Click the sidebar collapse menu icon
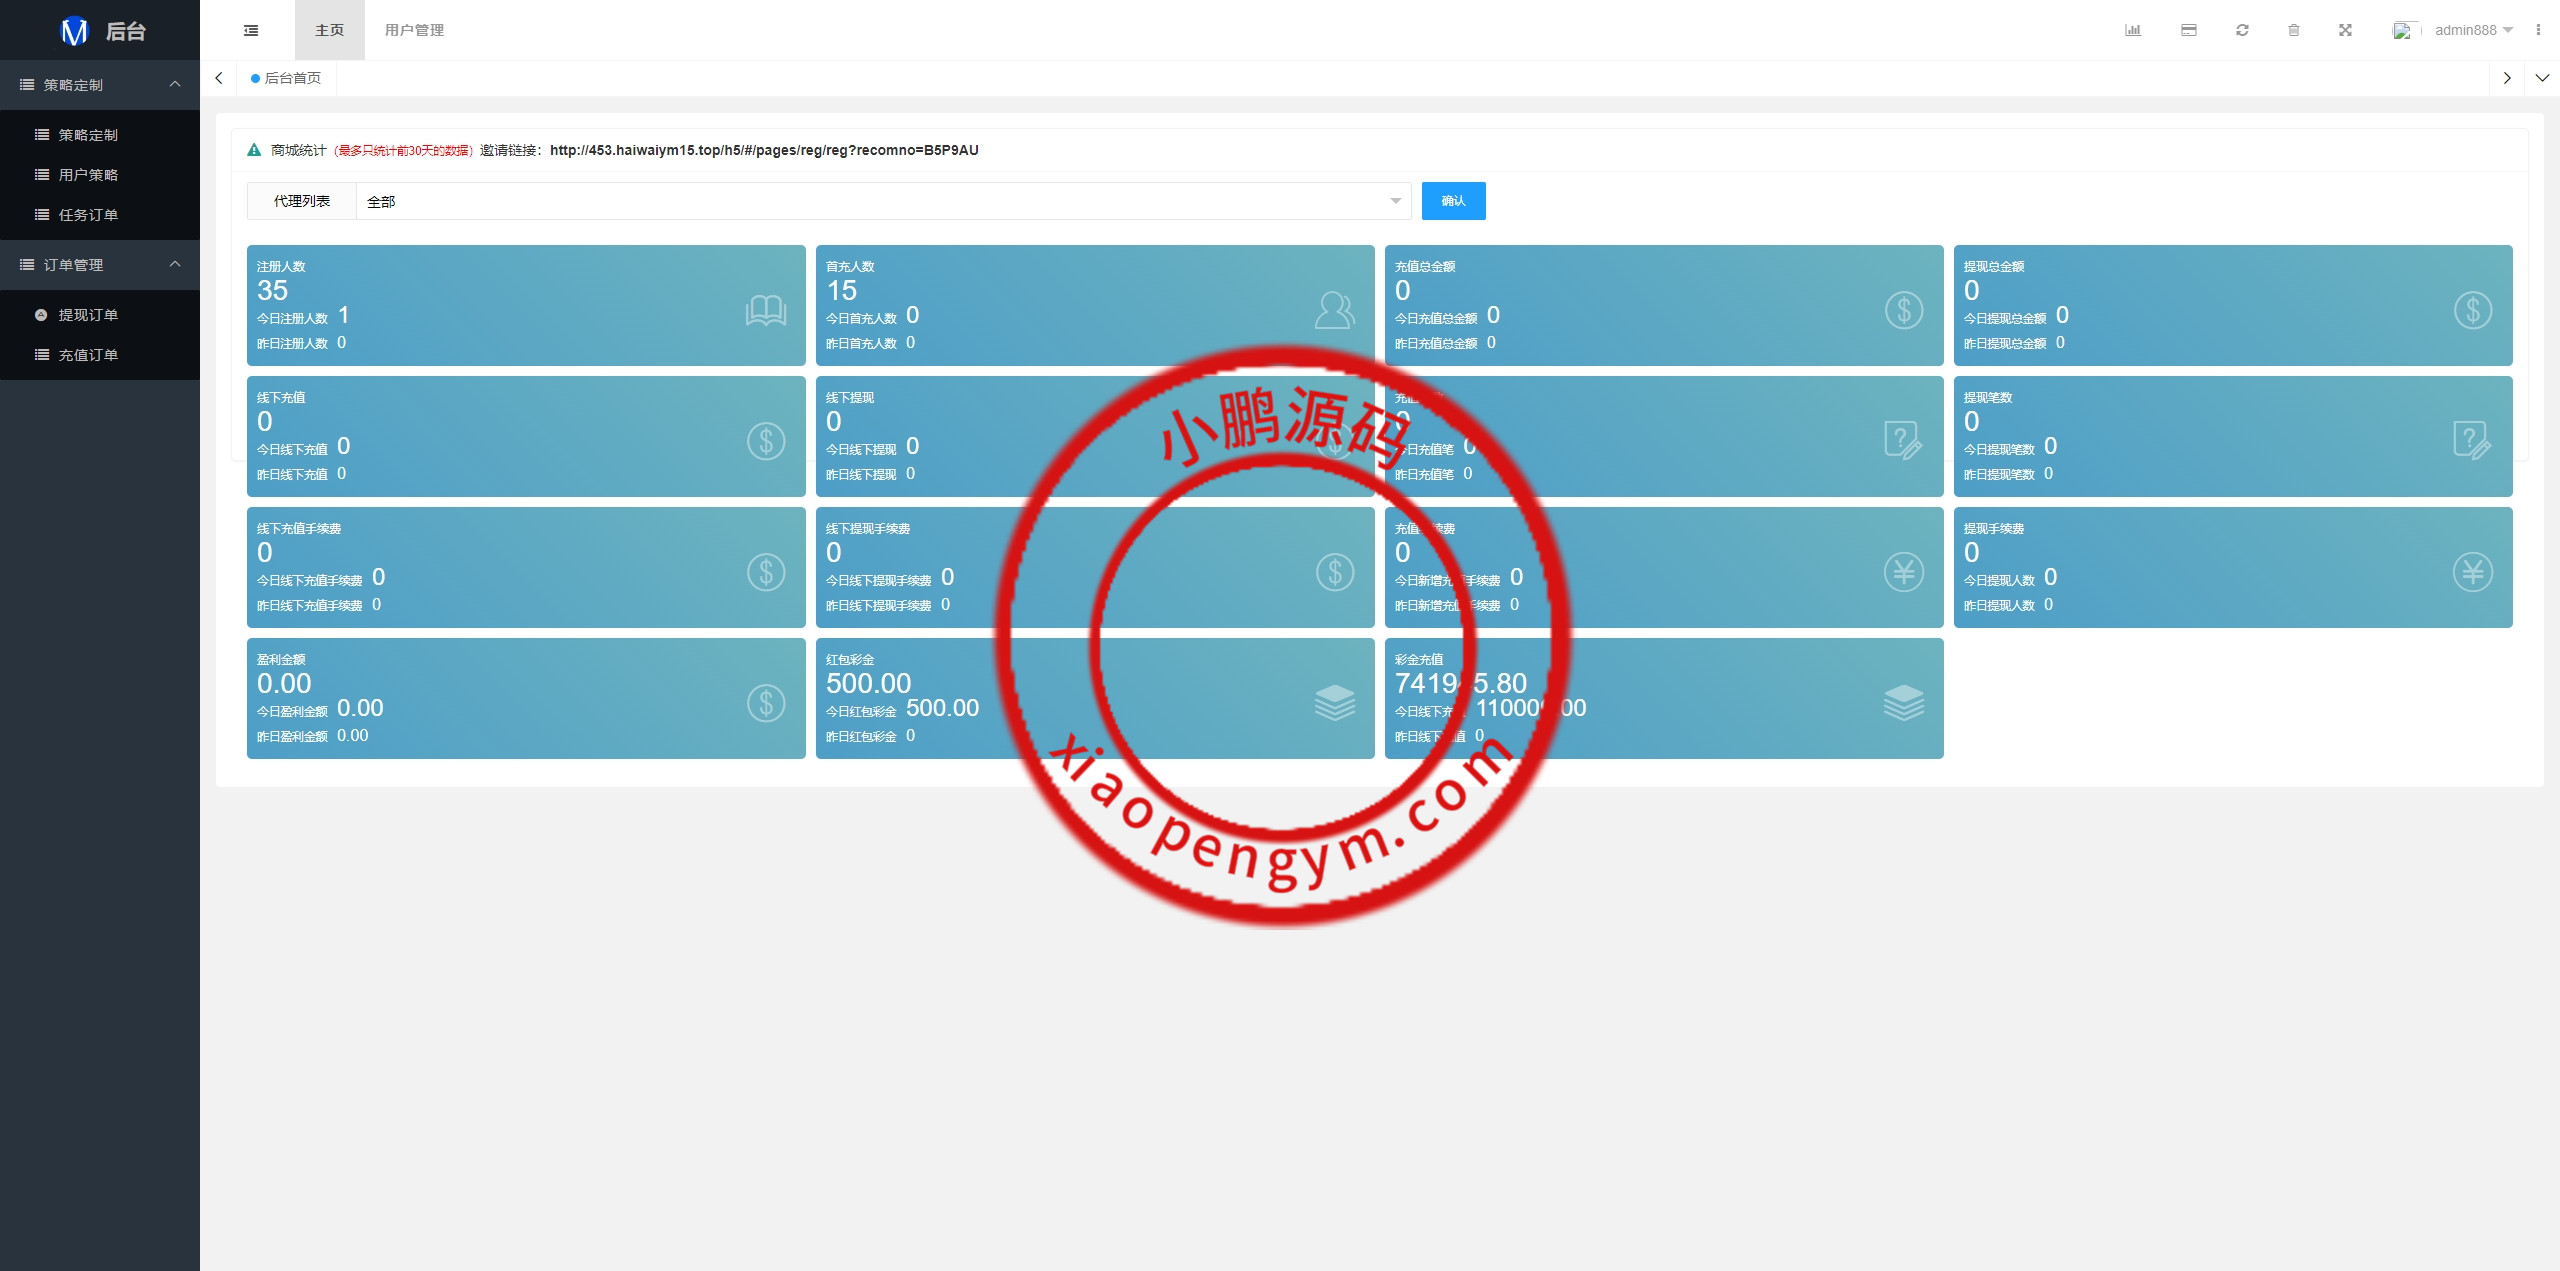Viewport: 2560px width, 1271px height. 251,30
